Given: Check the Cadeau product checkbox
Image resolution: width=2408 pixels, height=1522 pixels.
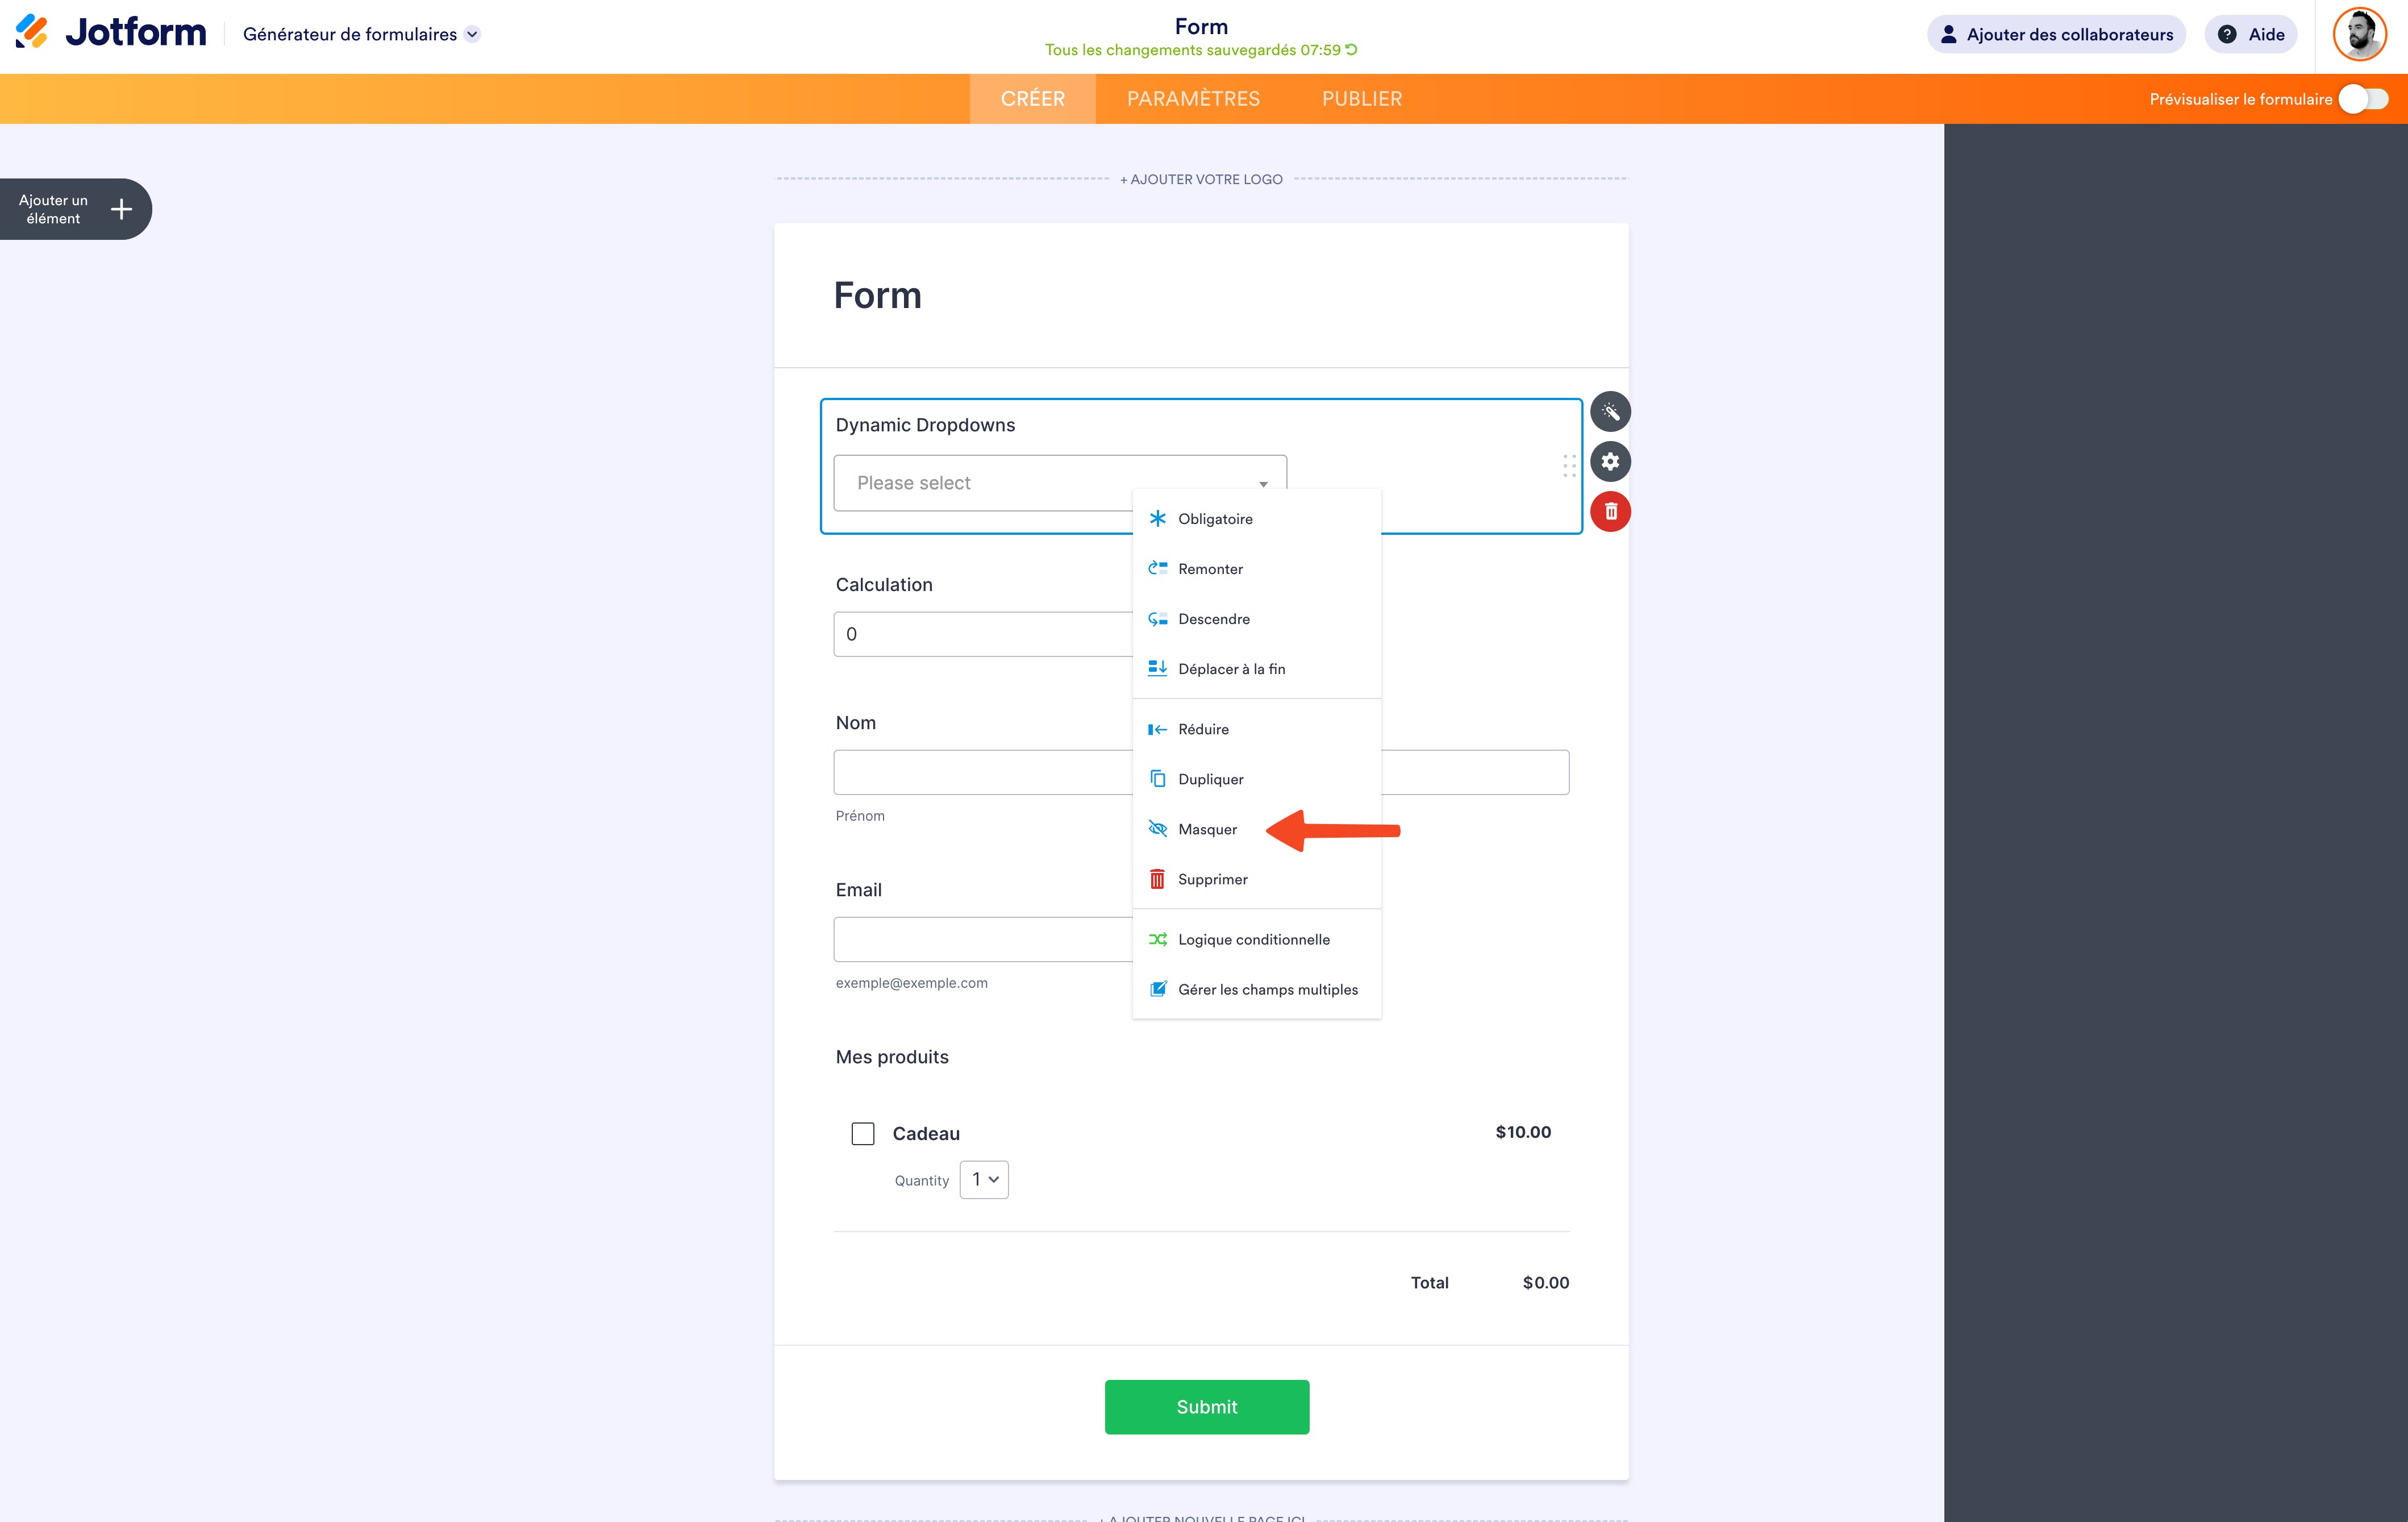Looking at the screenshot, I should pos(862,1133).
